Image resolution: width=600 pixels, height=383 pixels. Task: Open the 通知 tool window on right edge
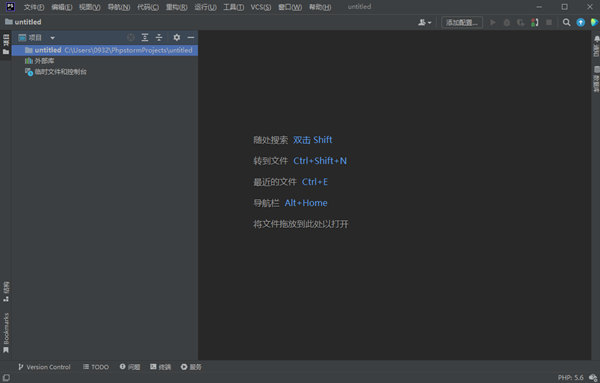click(x=596, y=46)
